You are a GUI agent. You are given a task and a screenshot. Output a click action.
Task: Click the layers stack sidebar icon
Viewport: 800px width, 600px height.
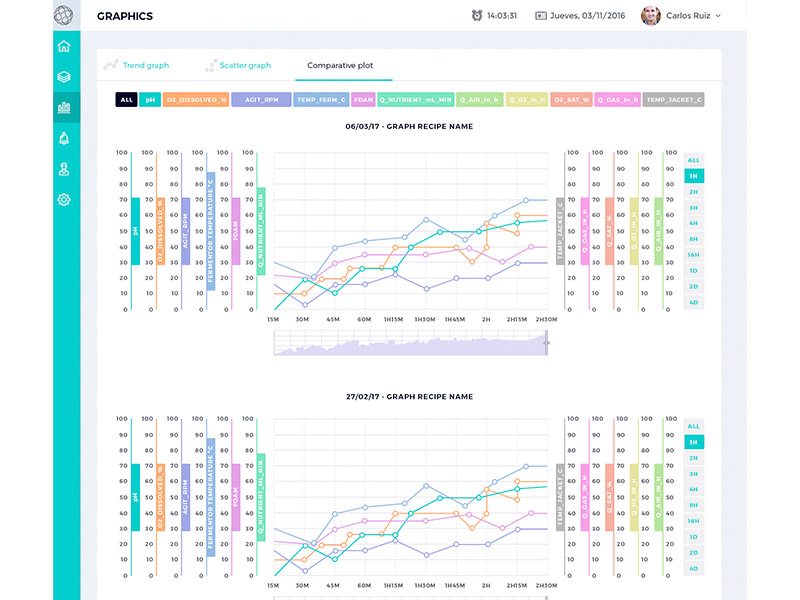pyautogui.click(x=64, y=77)
